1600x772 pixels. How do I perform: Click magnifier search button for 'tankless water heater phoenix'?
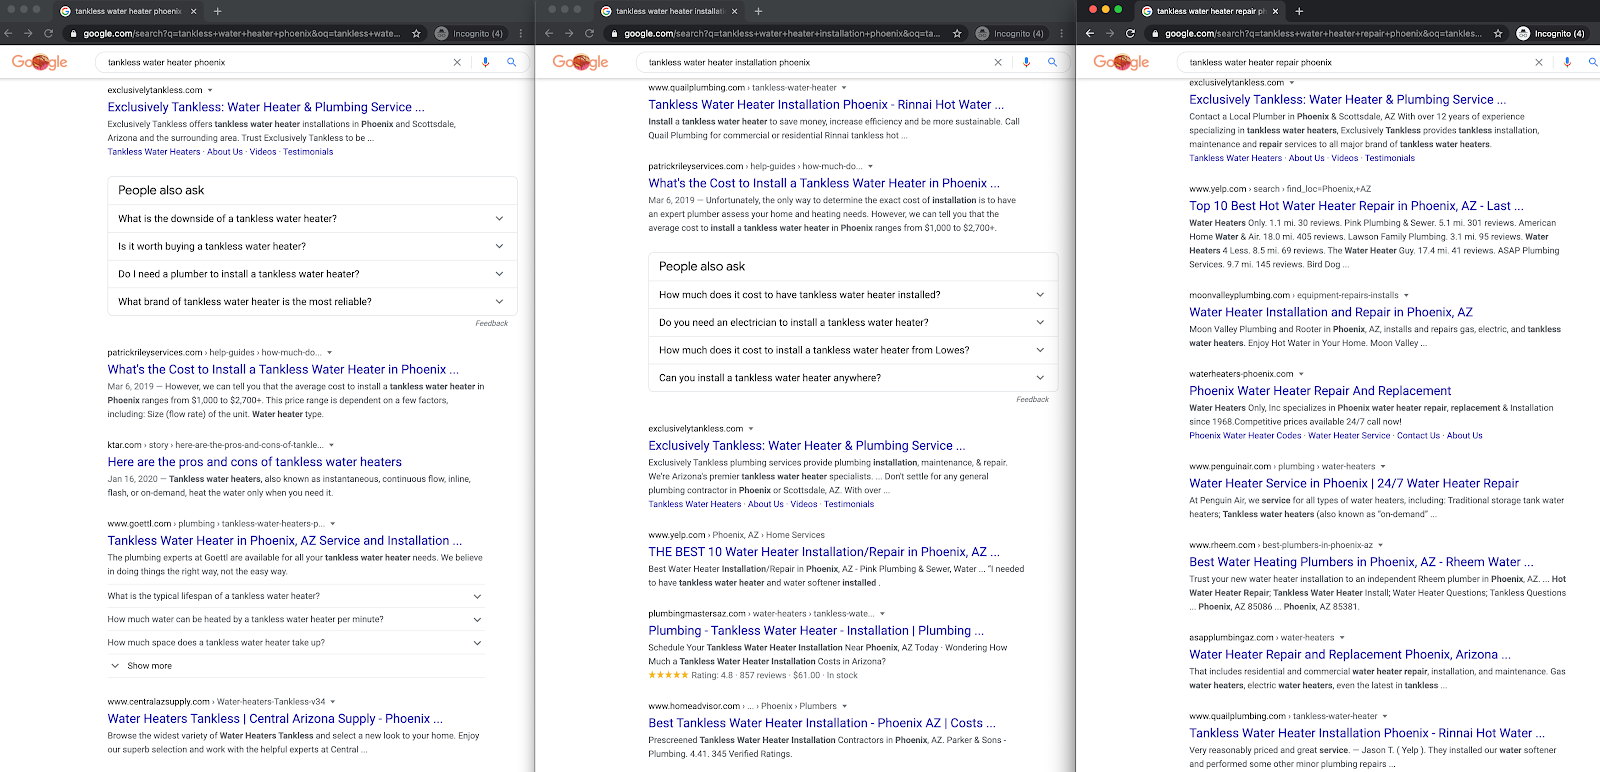click(511, 62)
